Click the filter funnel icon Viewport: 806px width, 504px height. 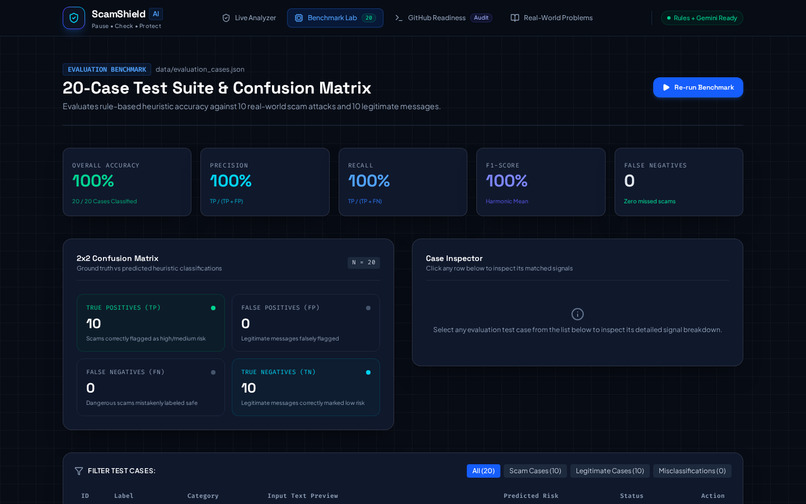[79, 471]
